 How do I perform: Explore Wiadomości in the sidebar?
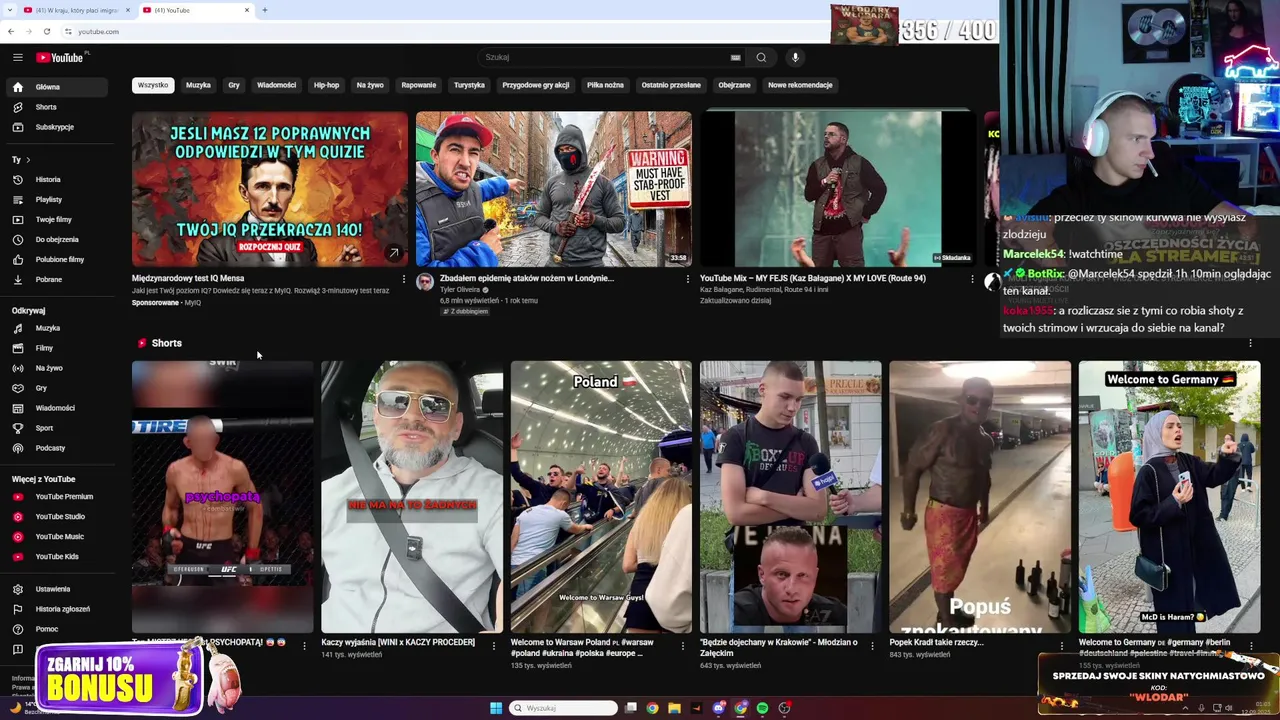tap(56, 408)
